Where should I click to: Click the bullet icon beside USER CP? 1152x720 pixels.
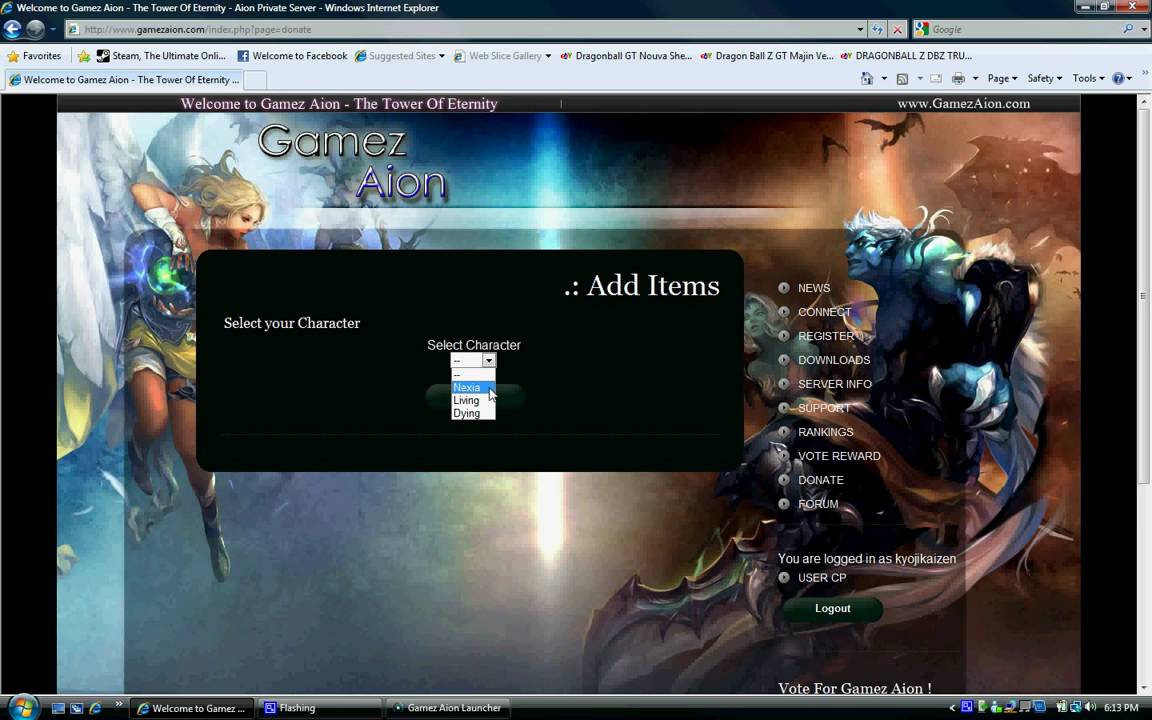[x=784, y=577]
